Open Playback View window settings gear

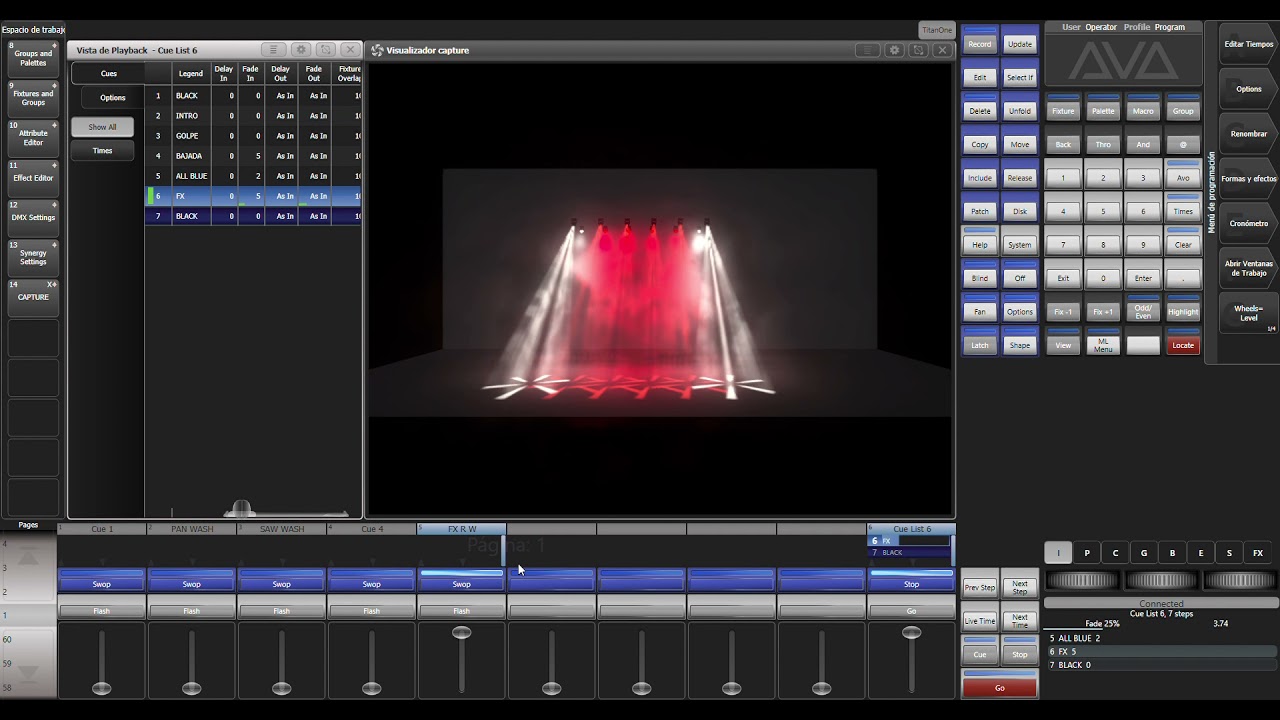pyautogui.click(x=300, y=49)
